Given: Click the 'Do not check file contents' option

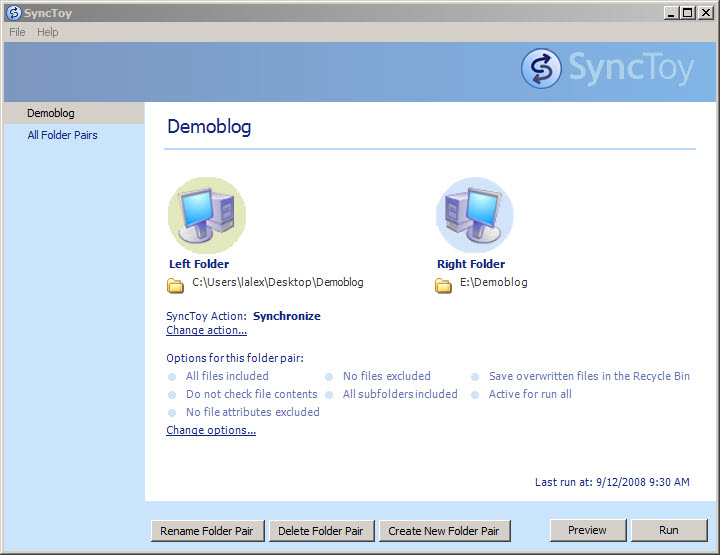Looking at the screenshot, I should pos(252,394).
